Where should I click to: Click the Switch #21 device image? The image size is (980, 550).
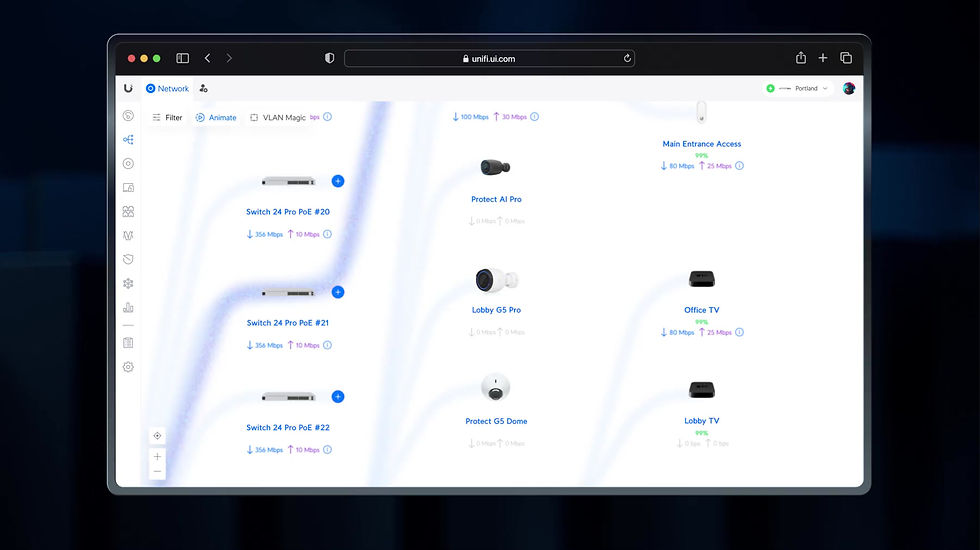point(288,292)
